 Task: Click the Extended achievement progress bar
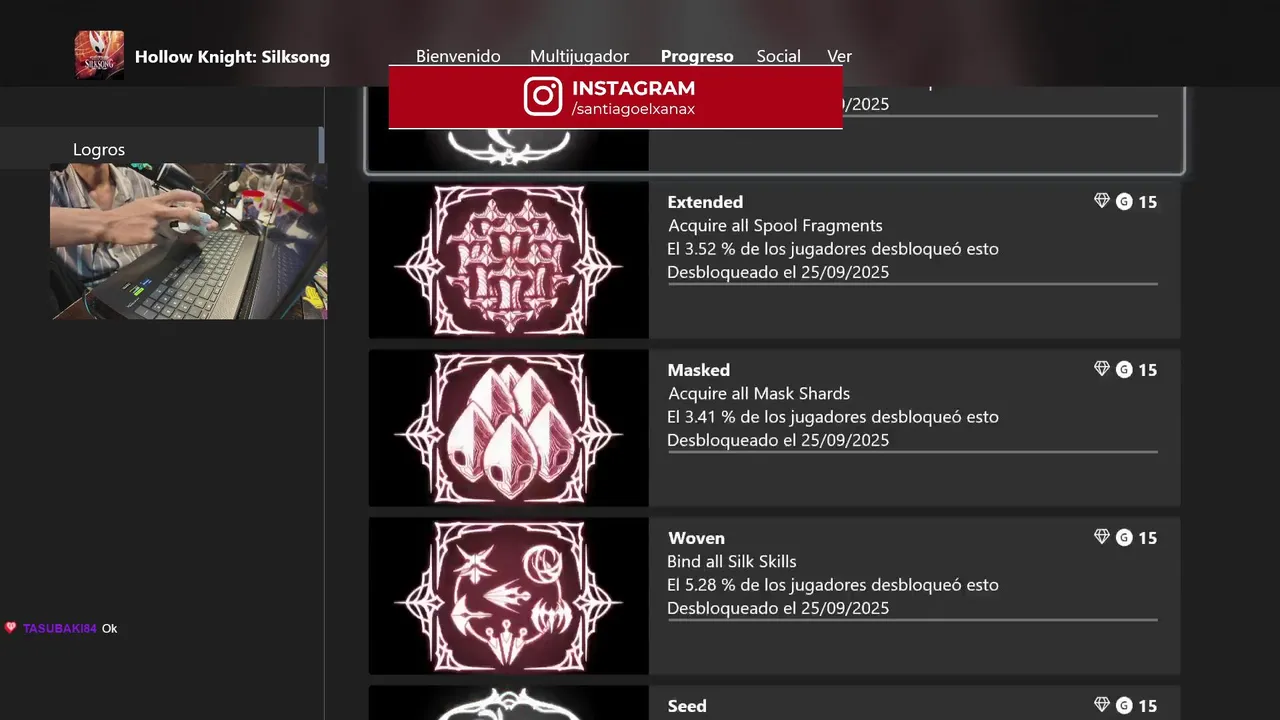[912, 284]
